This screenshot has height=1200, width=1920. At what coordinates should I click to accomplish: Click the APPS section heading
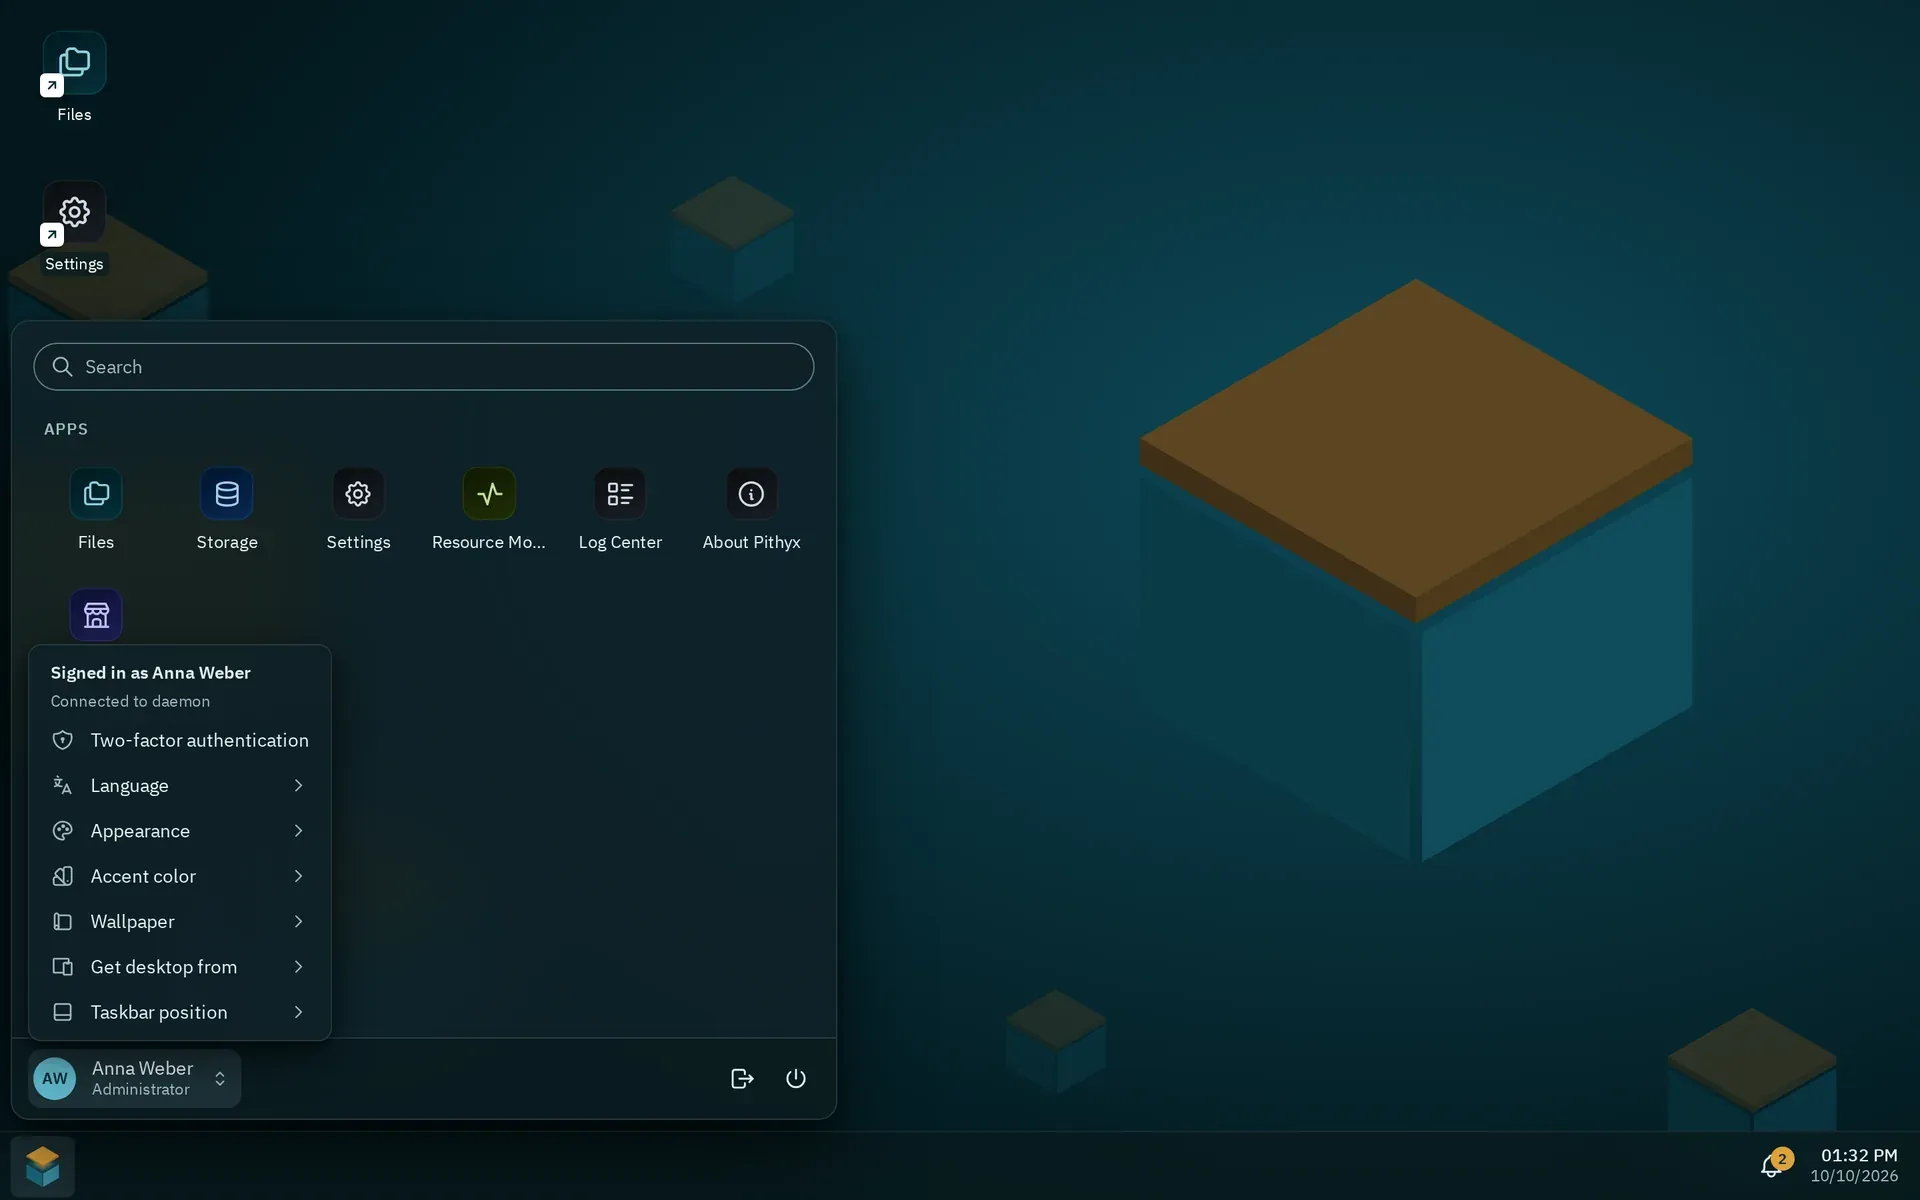[x=66, y=429]
